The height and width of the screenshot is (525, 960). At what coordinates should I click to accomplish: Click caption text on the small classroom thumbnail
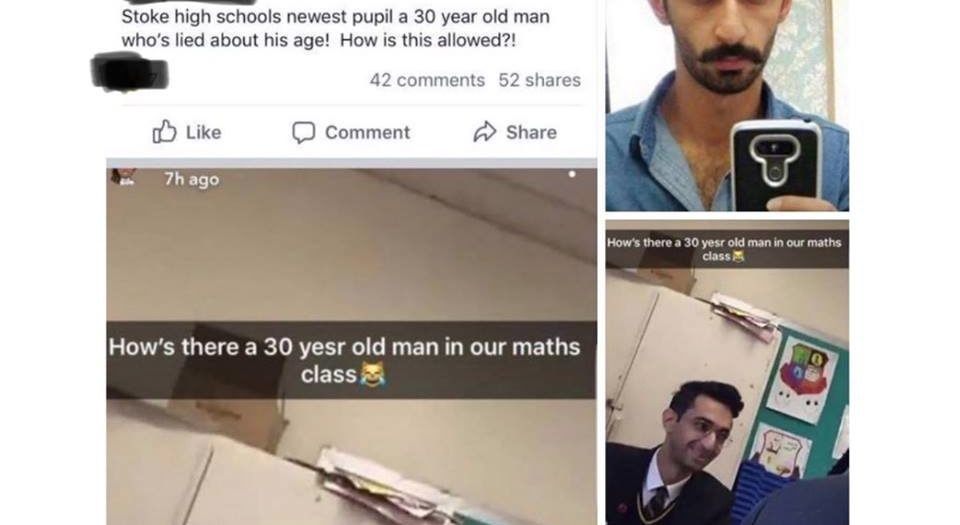coord(724,249)
